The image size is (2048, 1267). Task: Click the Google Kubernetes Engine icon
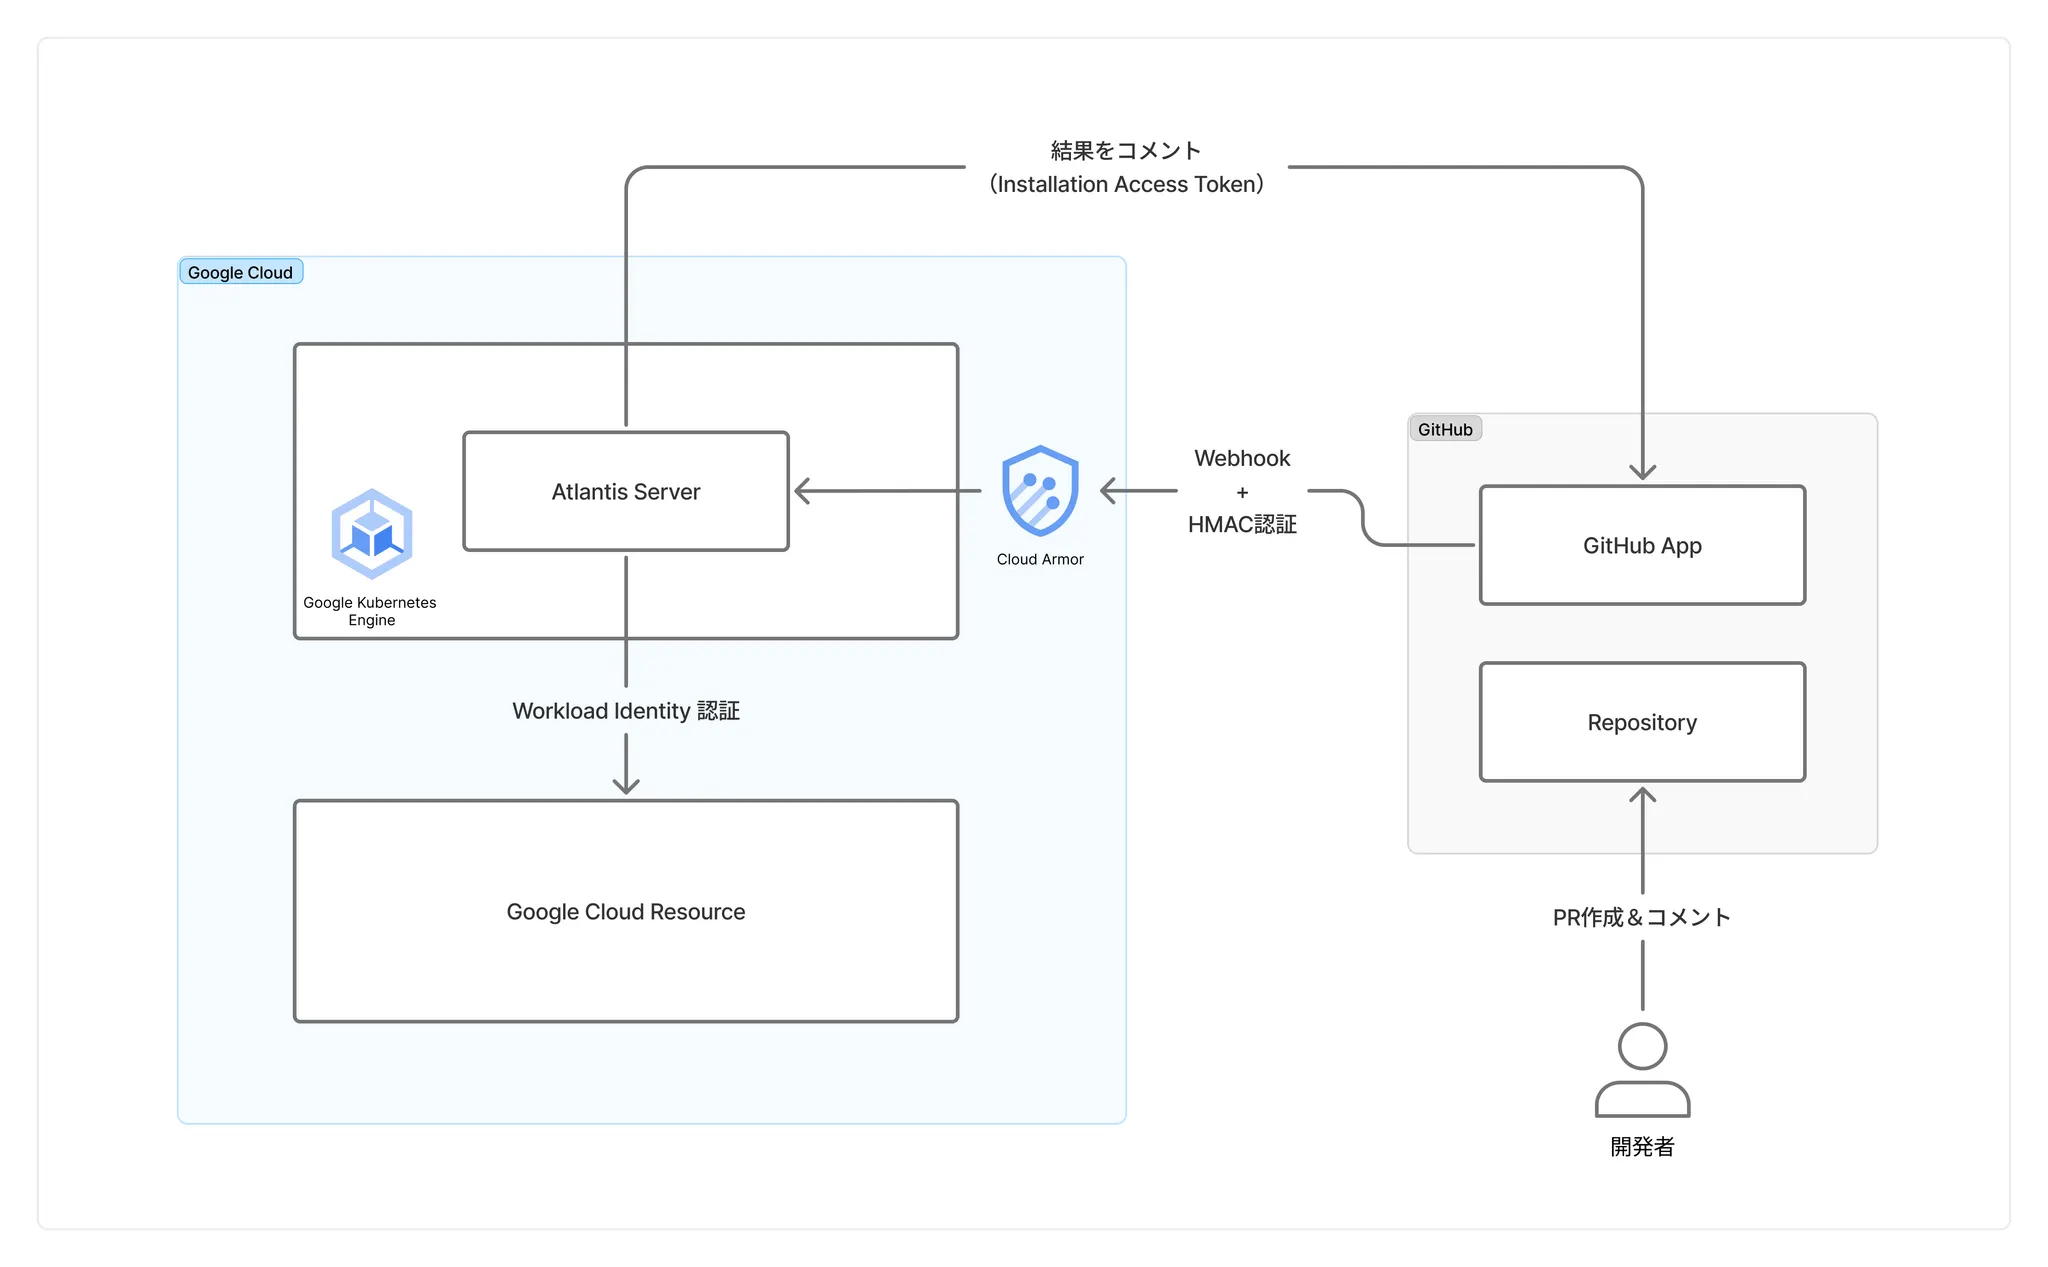click(x=372, y=534)
